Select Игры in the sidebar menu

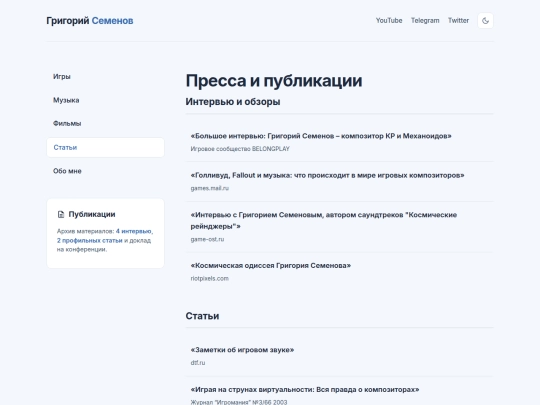click(105, 76)
